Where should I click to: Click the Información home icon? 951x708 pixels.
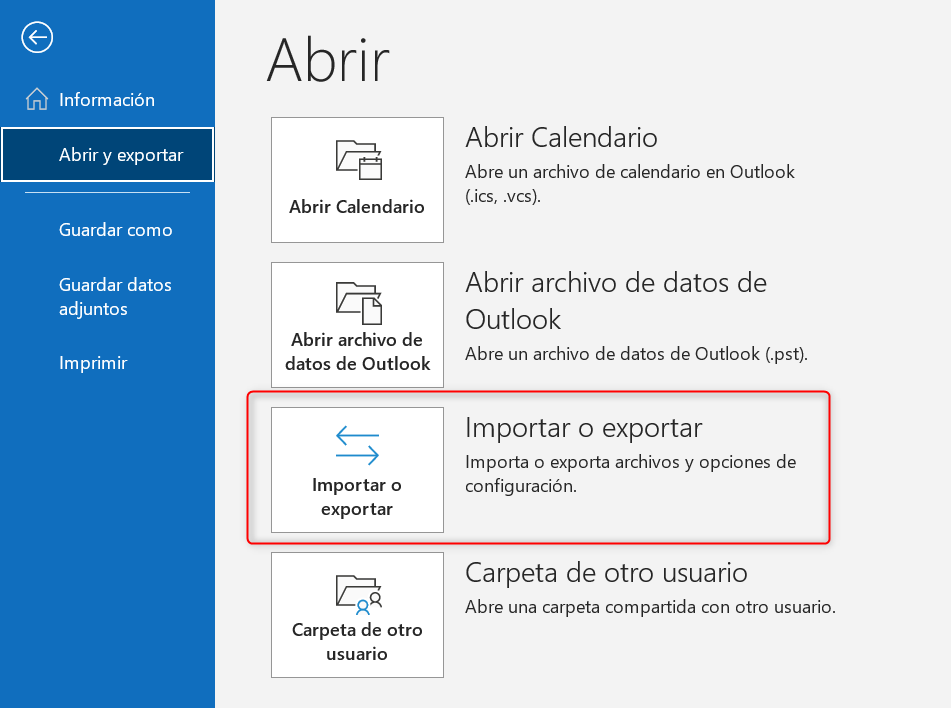[x=37, y=99]
